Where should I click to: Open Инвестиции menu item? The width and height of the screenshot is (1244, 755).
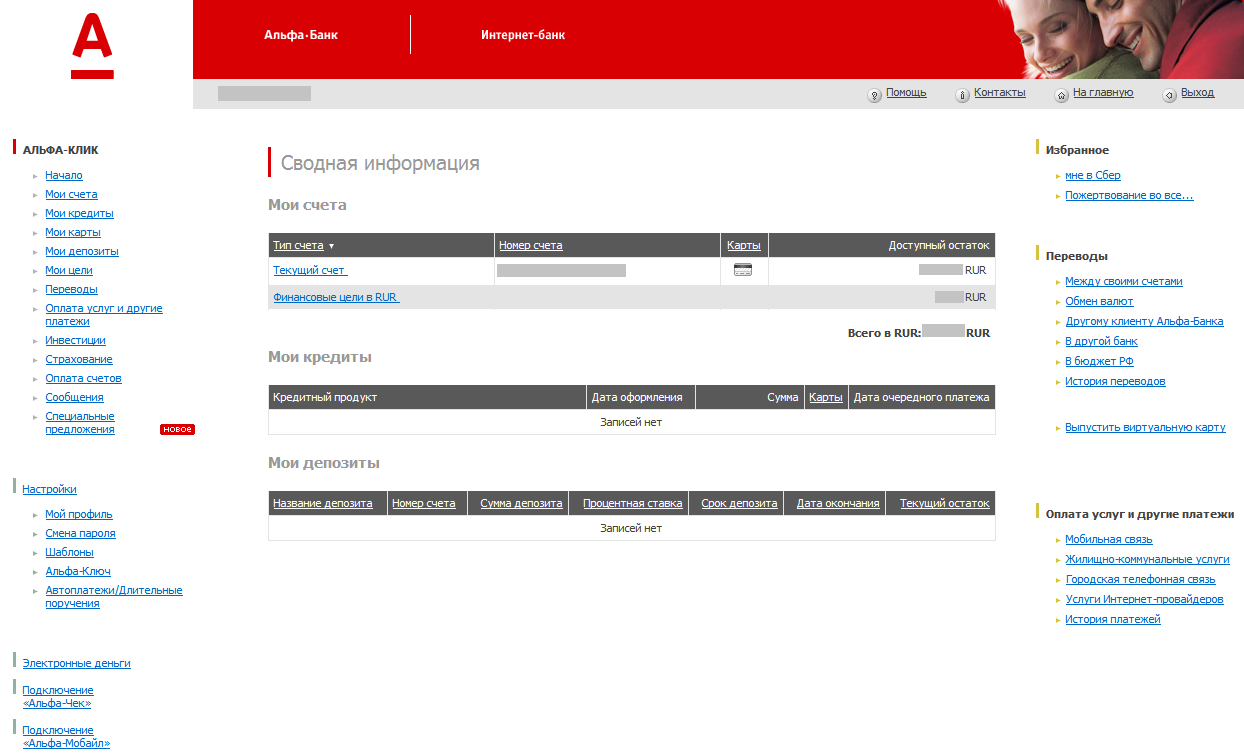point(75,340)
